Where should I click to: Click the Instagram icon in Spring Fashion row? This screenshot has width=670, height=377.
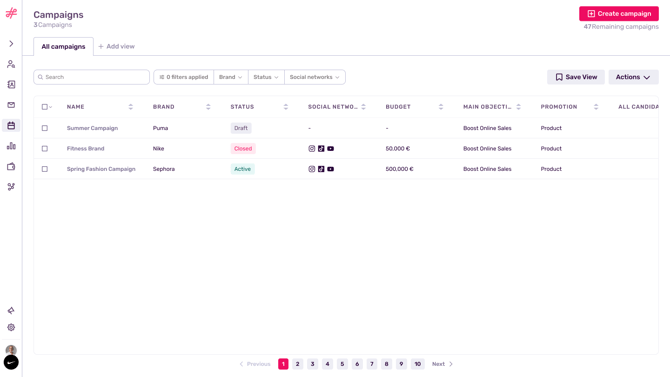point(311,169)
